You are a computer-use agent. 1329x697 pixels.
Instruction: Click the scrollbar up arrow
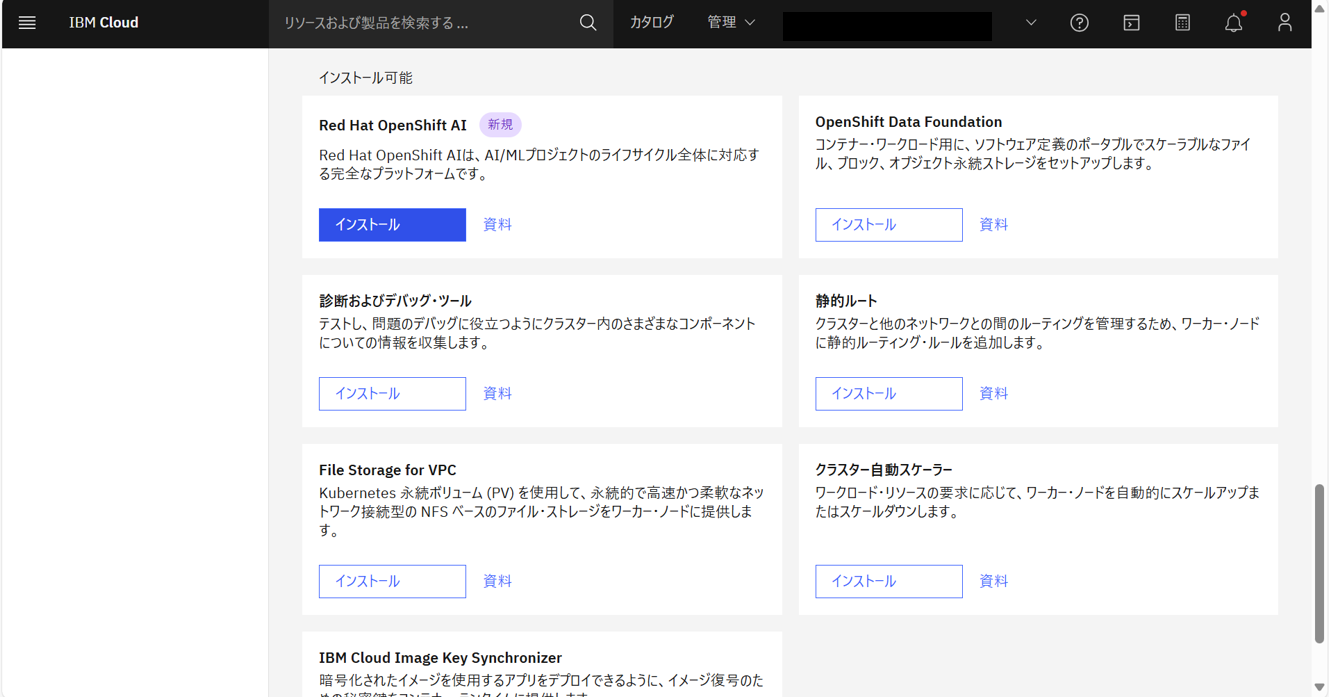[x=1319, y=8]
